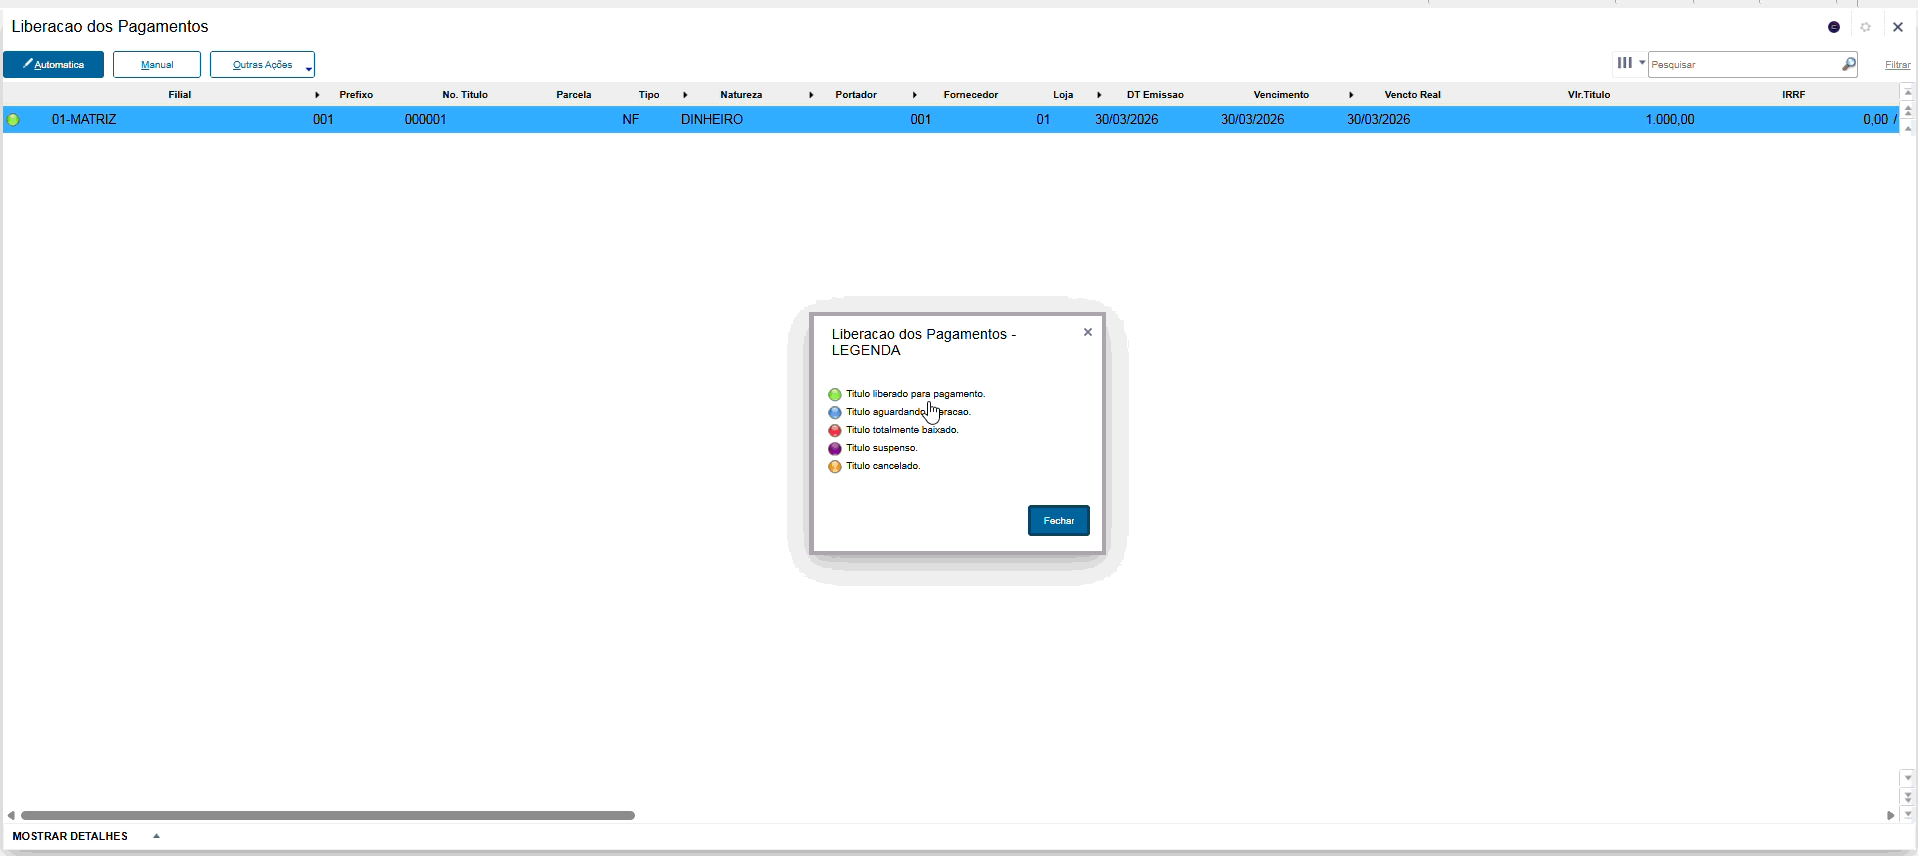Click the Filtrar link
The height and width of the screenshot is (856, 1918).
point(1897,65)
